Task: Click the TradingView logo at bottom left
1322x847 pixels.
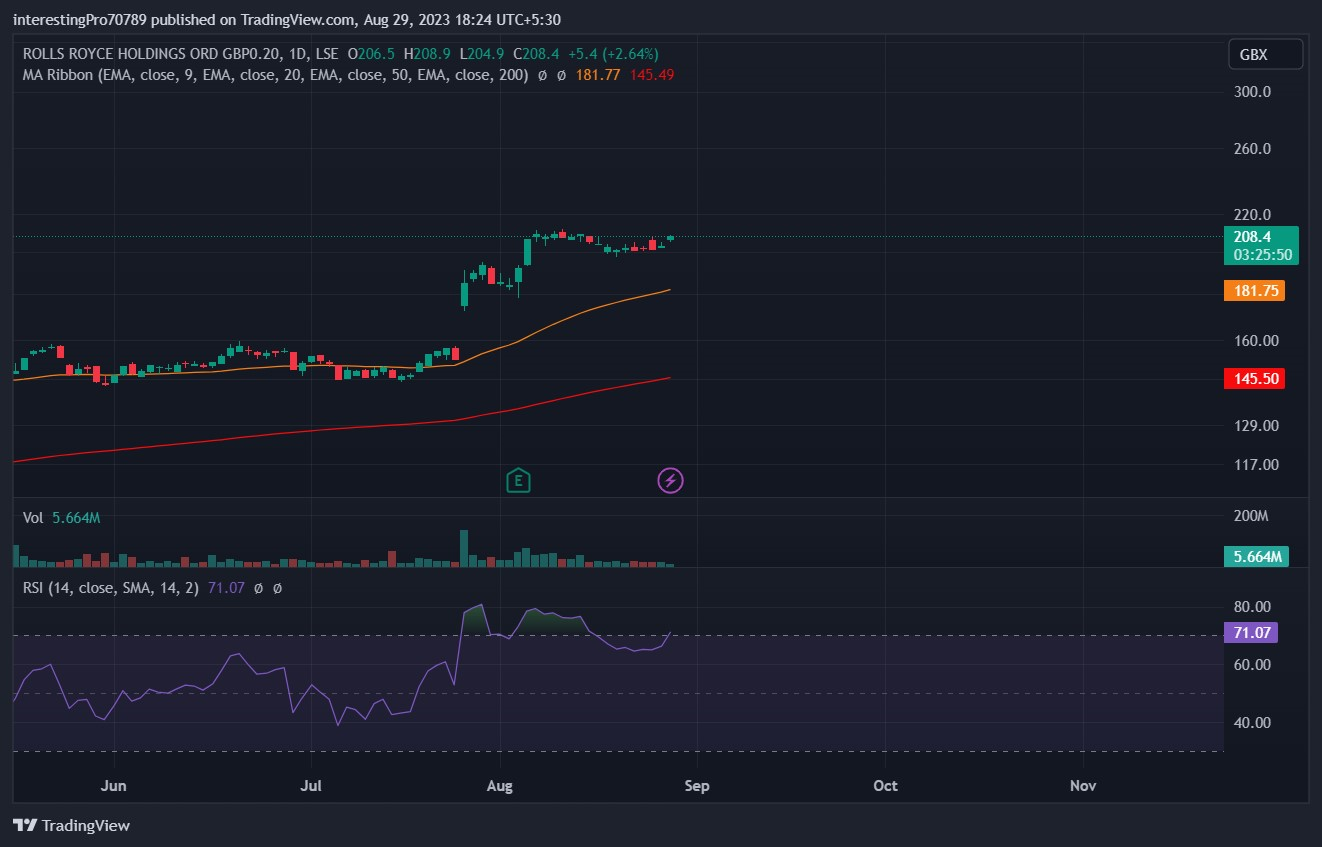Action: [x=71, y=826]
